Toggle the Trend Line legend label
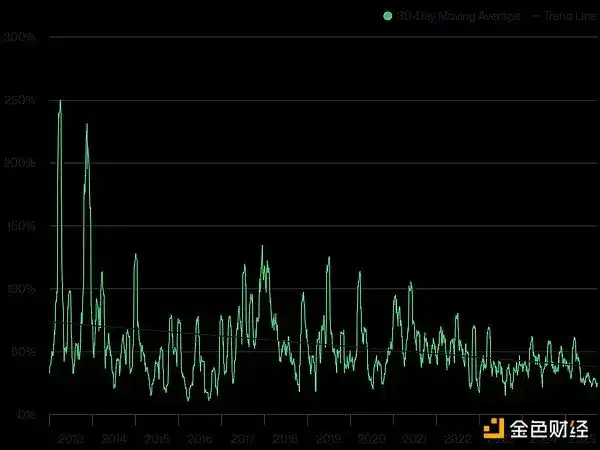The image size is (600, 450). [x=571, y=17]
